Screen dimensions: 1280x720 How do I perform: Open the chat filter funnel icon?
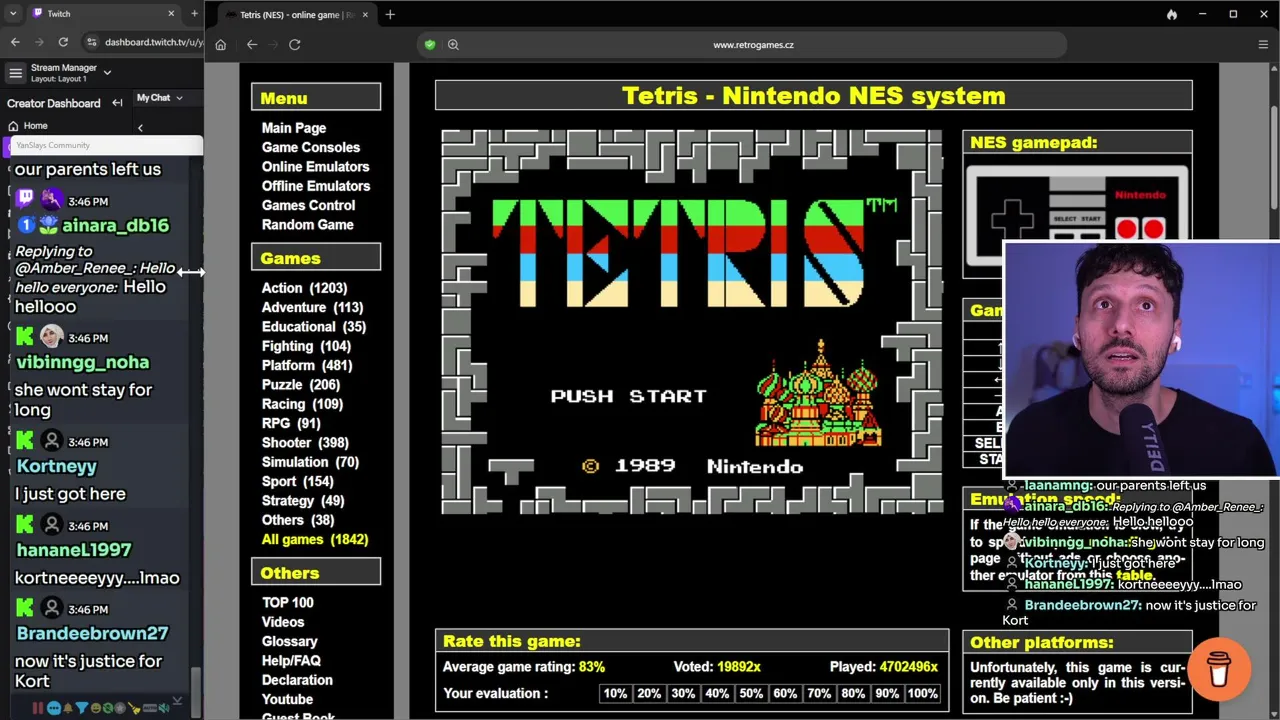[x=82, y=708]
